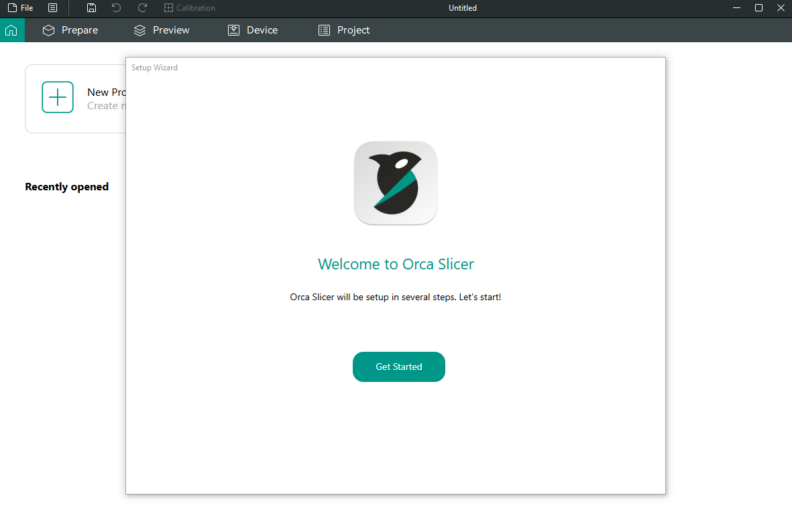
Task: Switch to the Device tab
Action: [253, 30]
